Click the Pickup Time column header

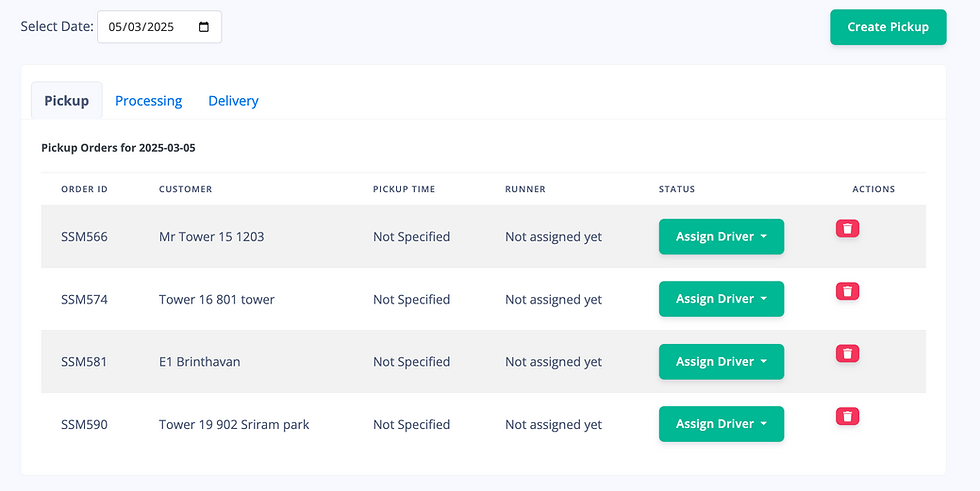click(x=403, y=189)
